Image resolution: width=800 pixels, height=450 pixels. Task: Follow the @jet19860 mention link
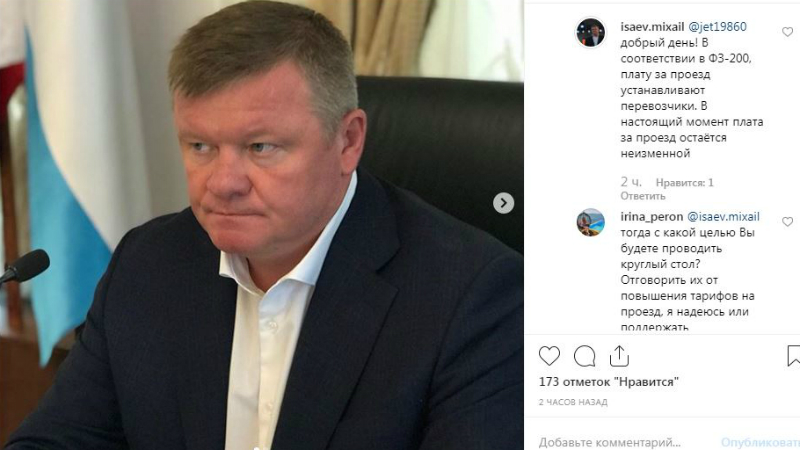pos(717,27)
